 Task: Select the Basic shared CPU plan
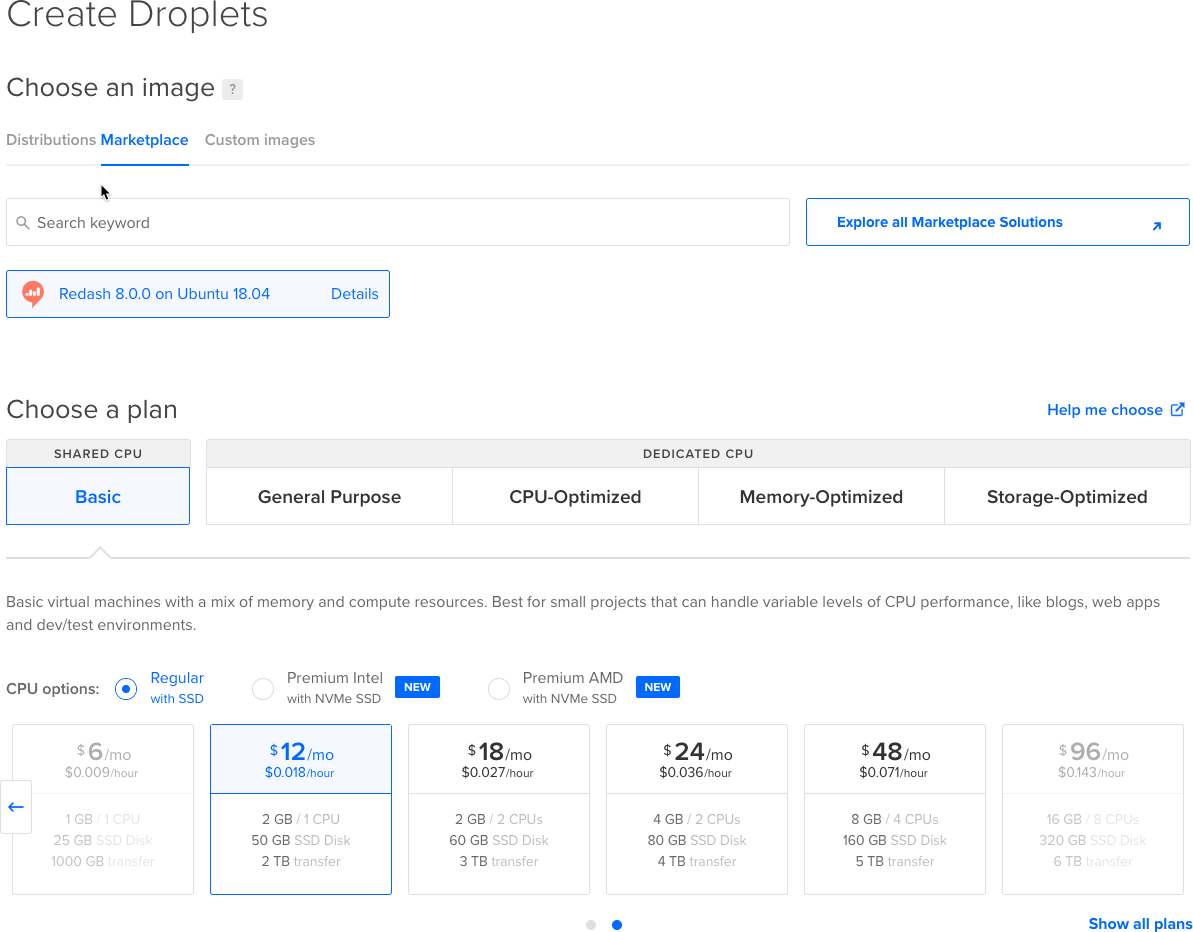(x=98, y=496)
